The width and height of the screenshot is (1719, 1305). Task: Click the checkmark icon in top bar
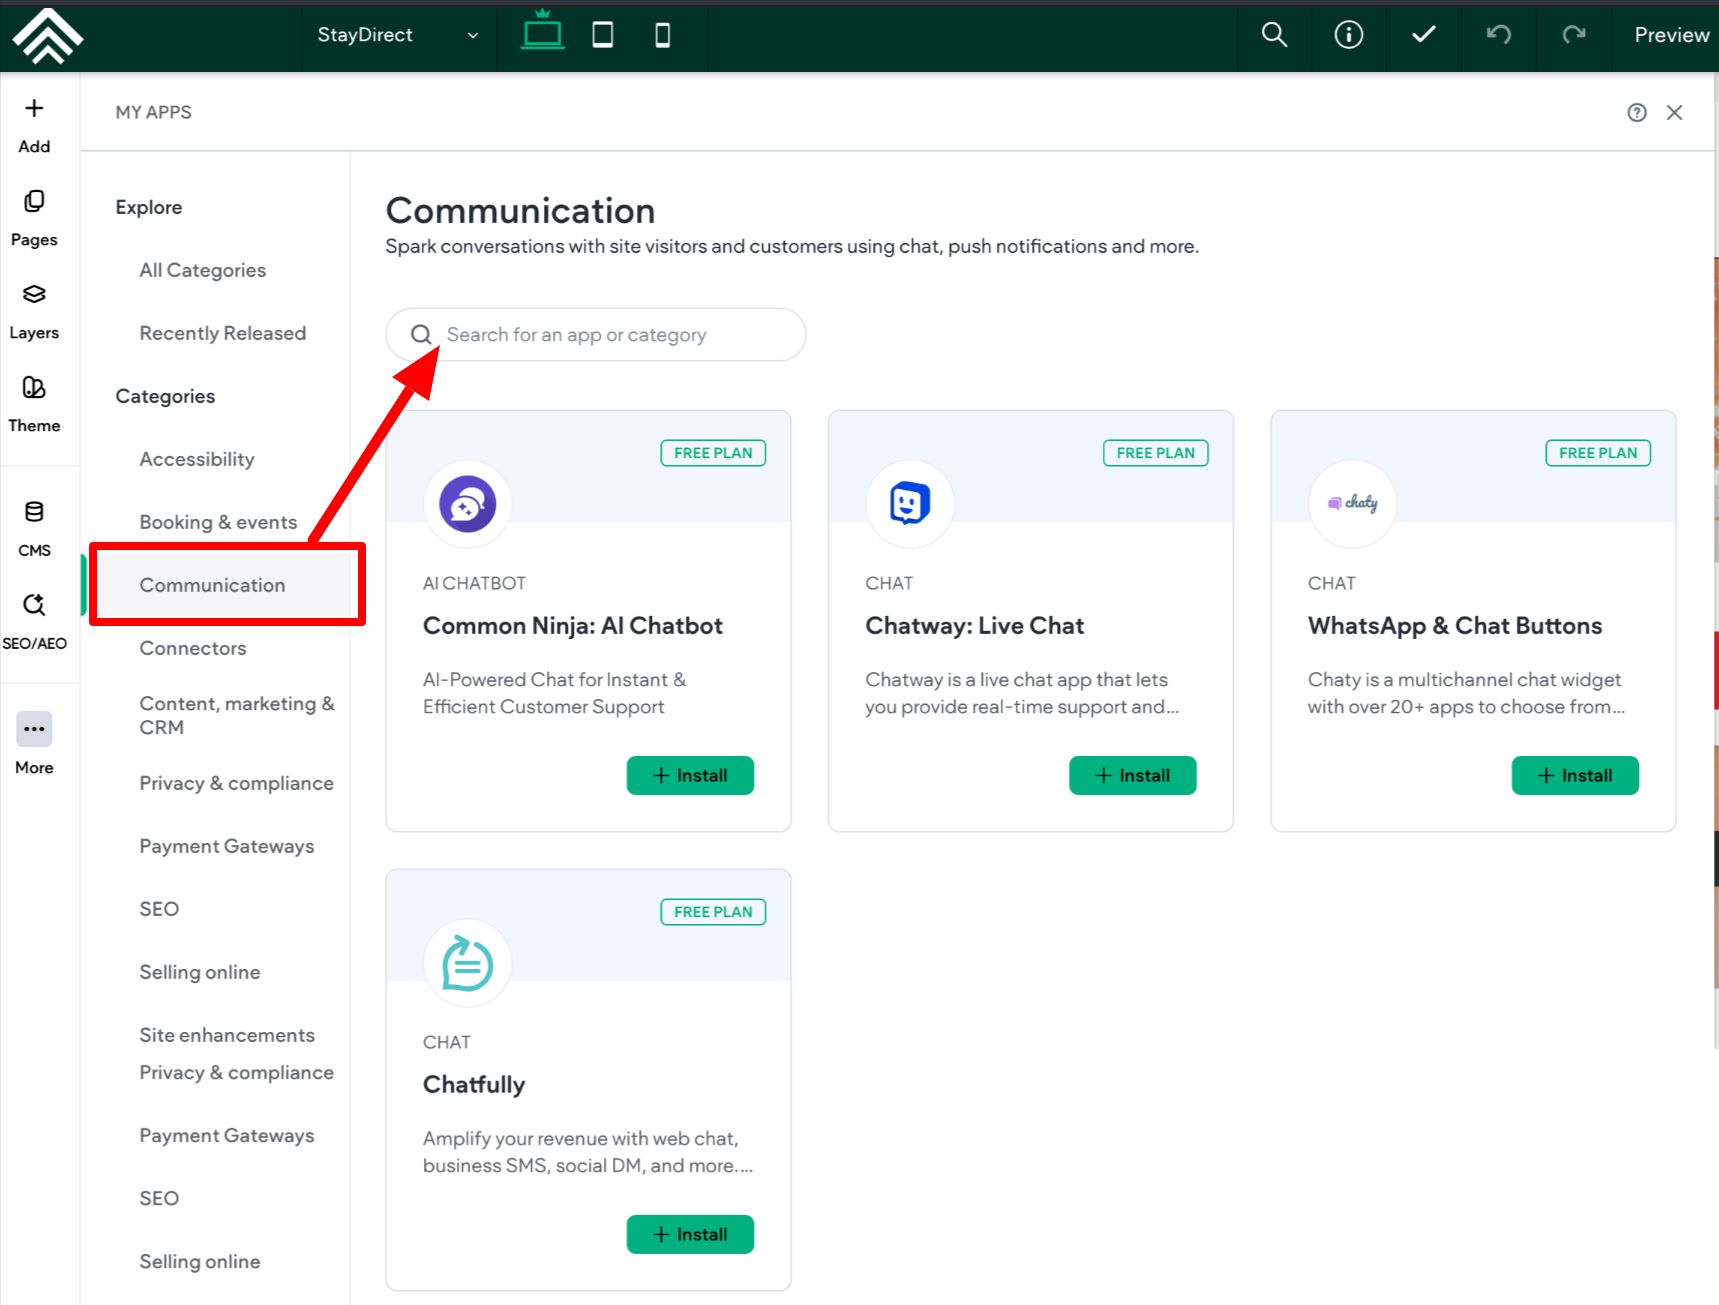click(1424, 35)
